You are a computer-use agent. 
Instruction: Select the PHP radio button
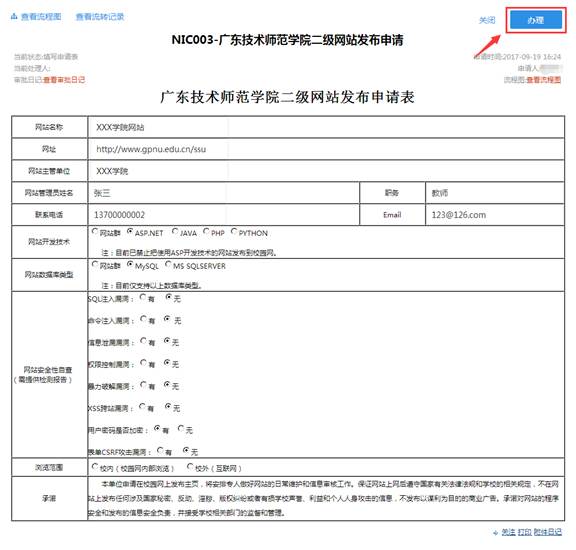pos(206,231)
